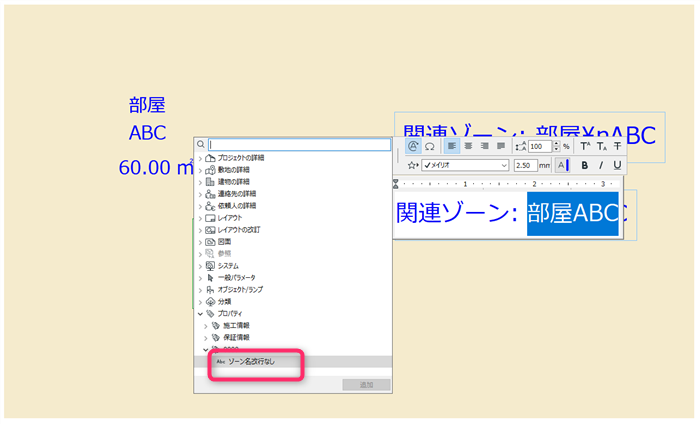The width and height of the screenshot is (700, 424).
Task: Click the line spacing icon
Action: [521, 146]
